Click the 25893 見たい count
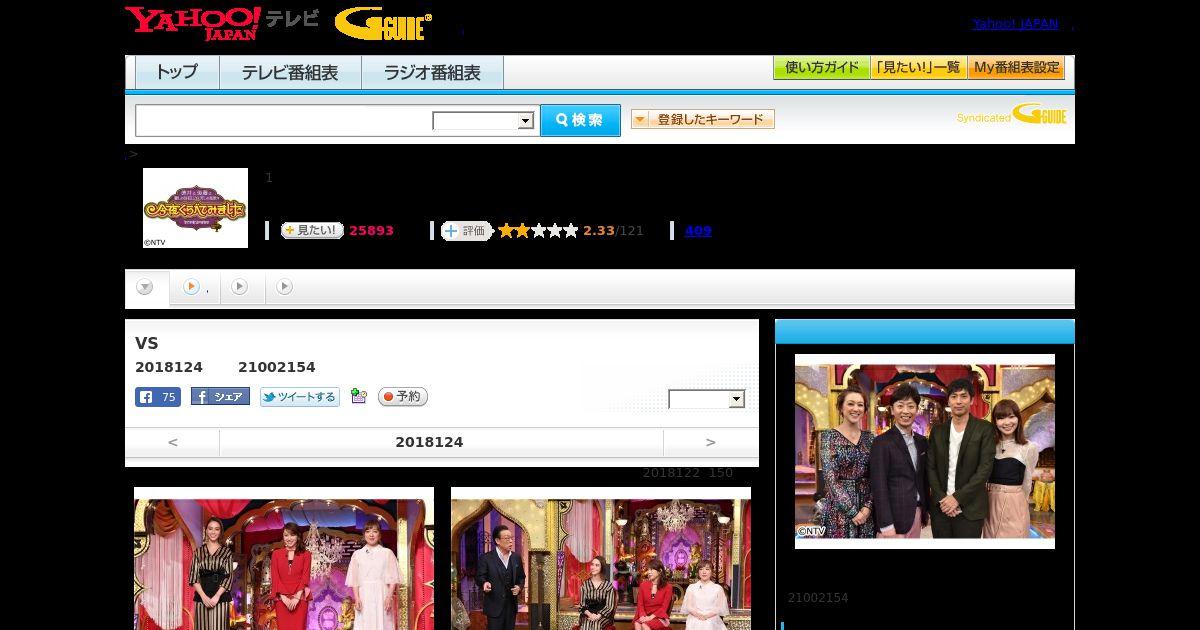Screen dimensions: 1200x630 [x=371, y=231]
